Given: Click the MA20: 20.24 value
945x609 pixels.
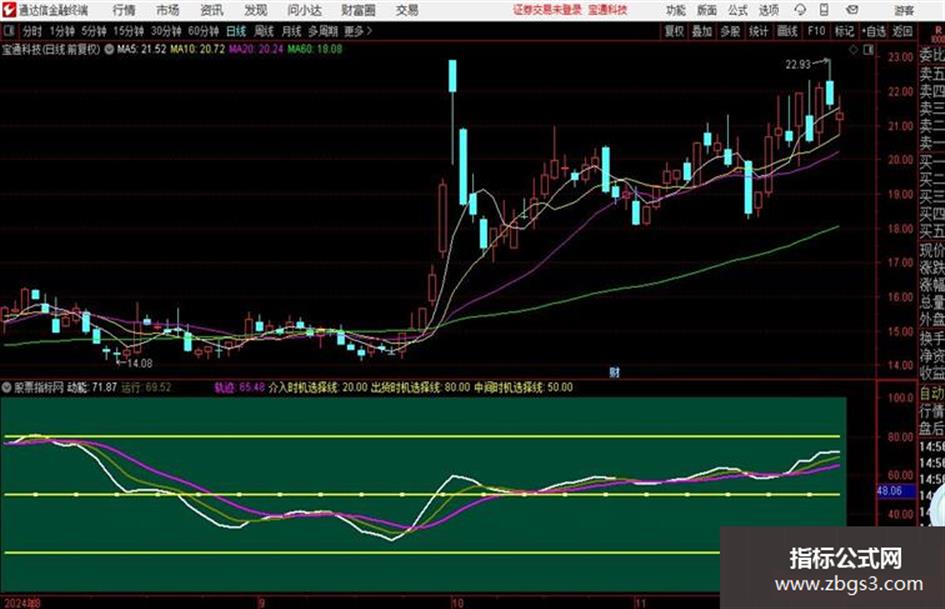Looking at the screenshot, I should 256,49.
